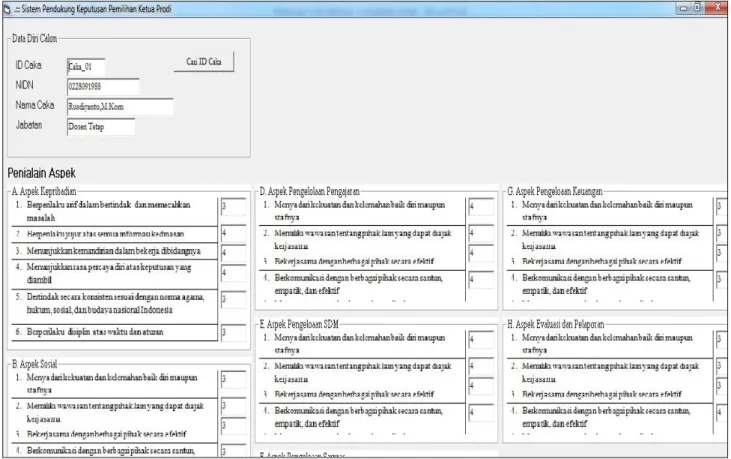The height and width of the screenshot is (459, 731).
Task: Click the A. Aspek Kepribadian group title
Action: (x=44, y=192)
